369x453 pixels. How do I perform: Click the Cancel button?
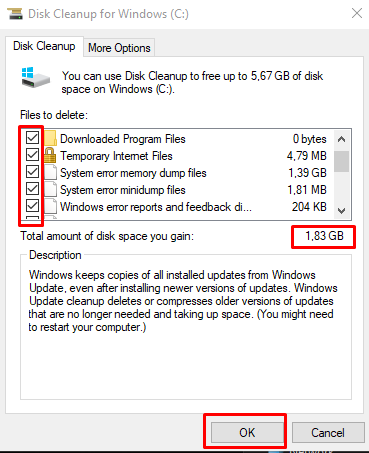click(328, 433)
